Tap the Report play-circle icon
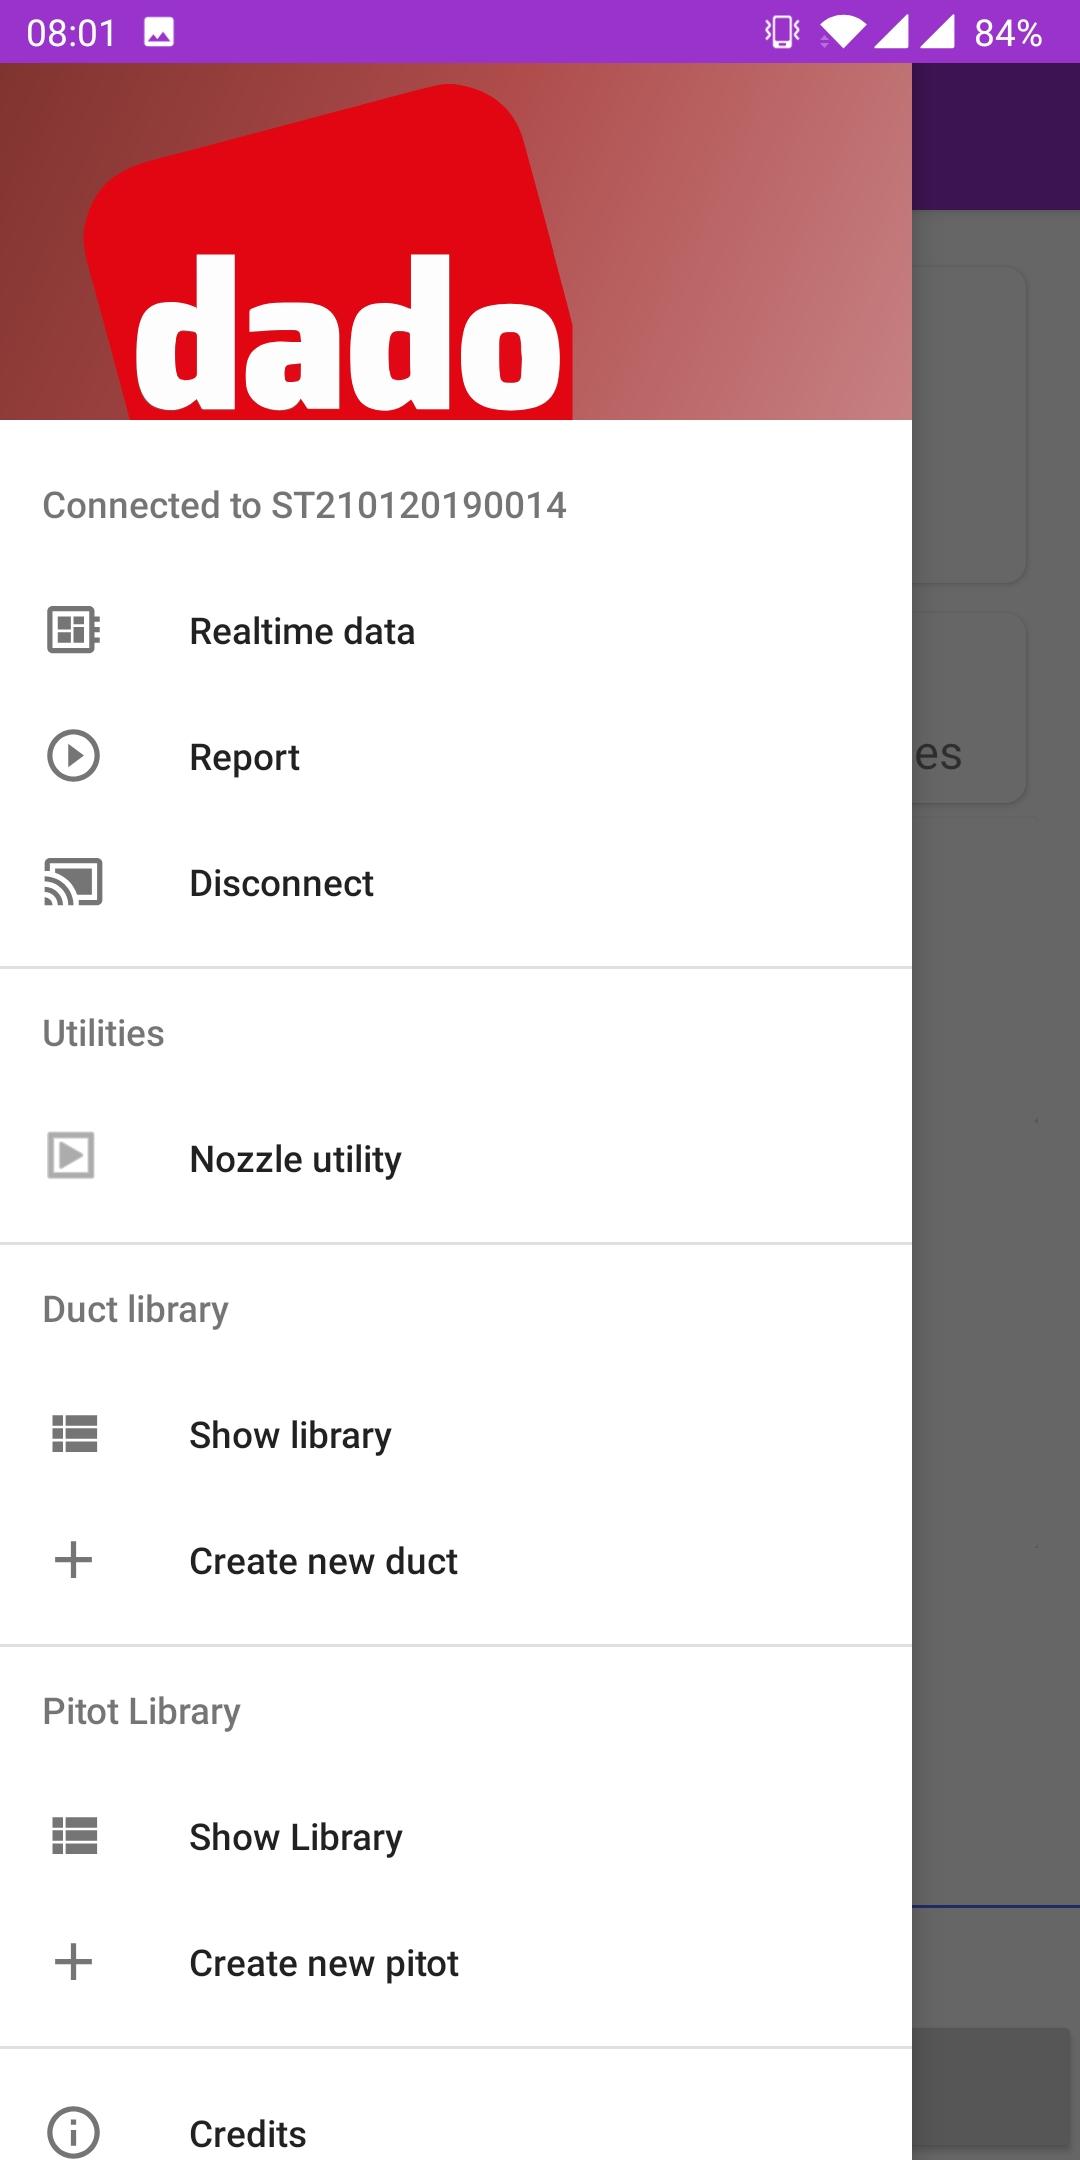Viewport: 1080px width, 2160px height. tap(73, 756)
